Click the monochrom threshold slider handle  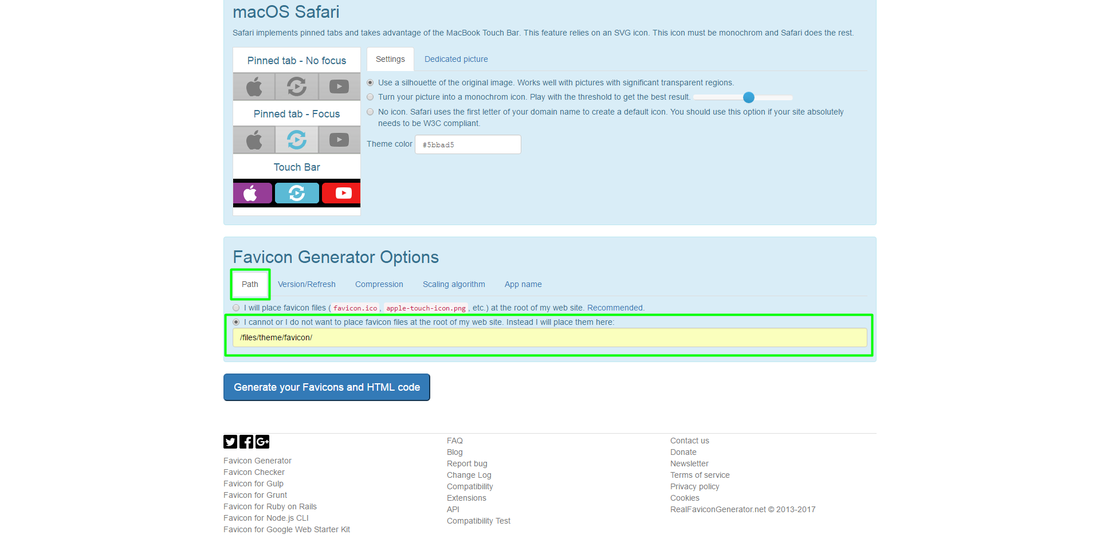(749, 98)
